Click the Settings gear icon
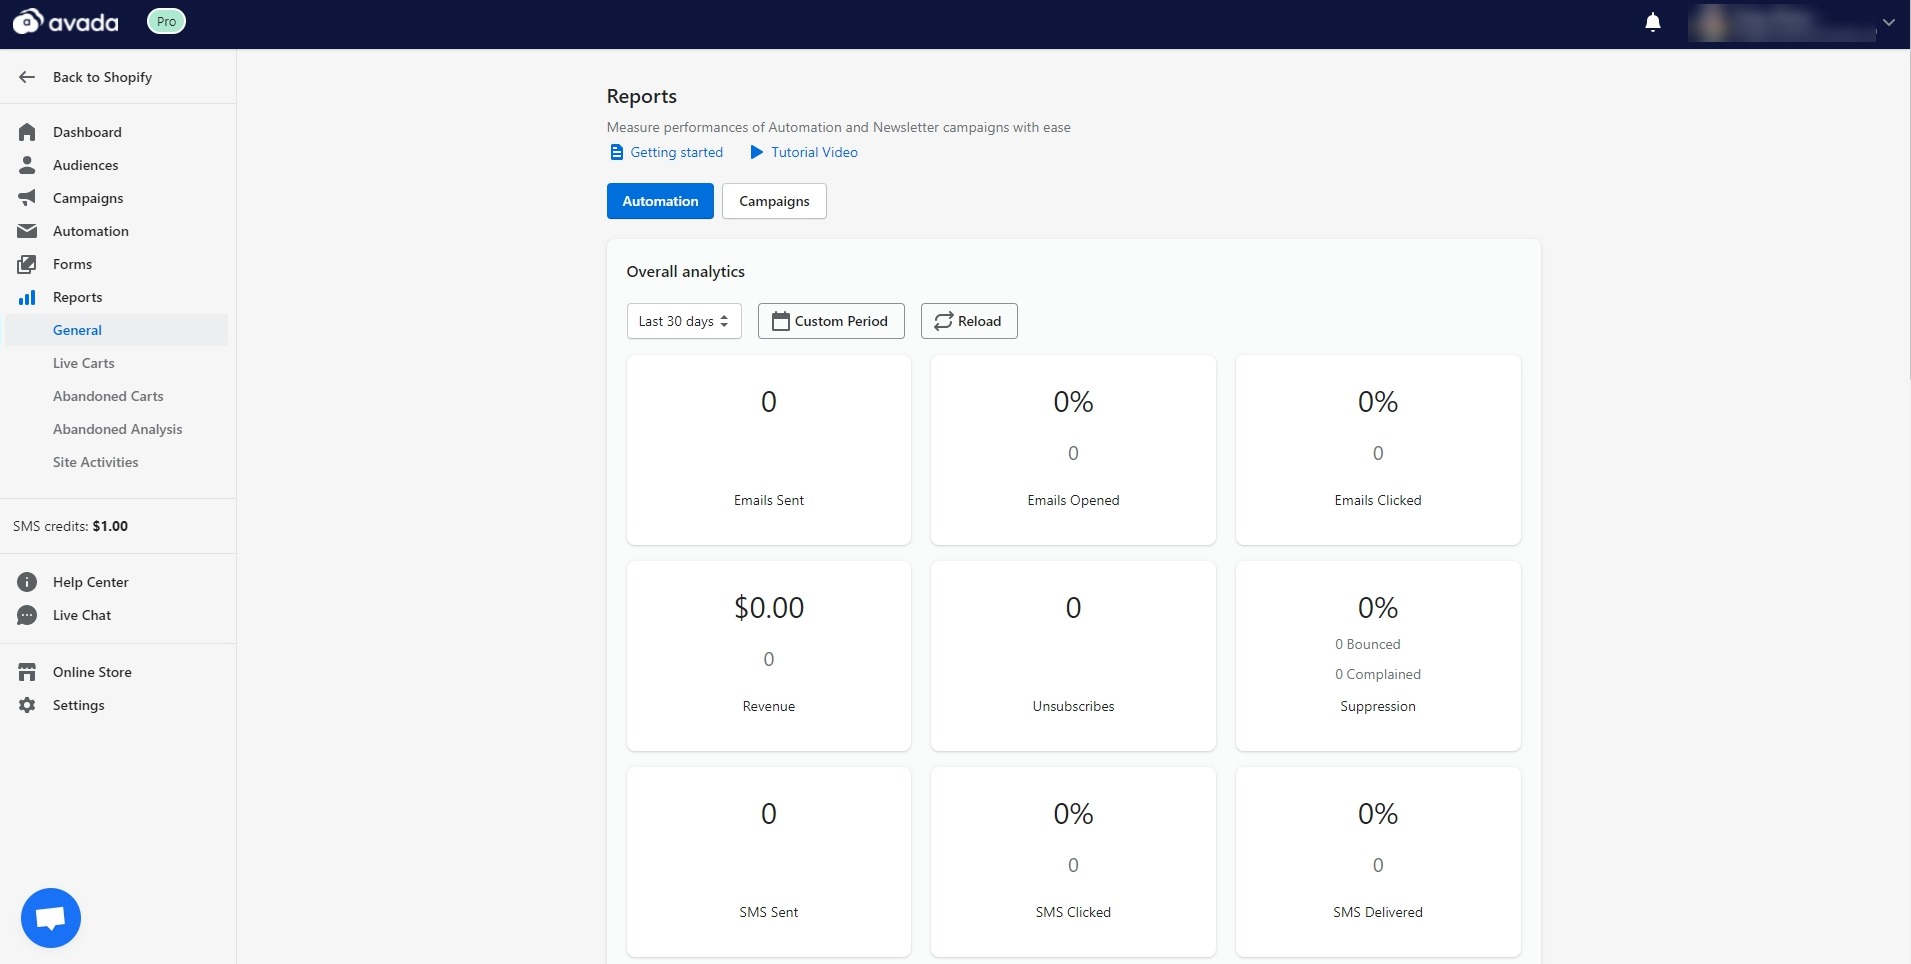Viewport: 1911px width, 964px height. 27,705
